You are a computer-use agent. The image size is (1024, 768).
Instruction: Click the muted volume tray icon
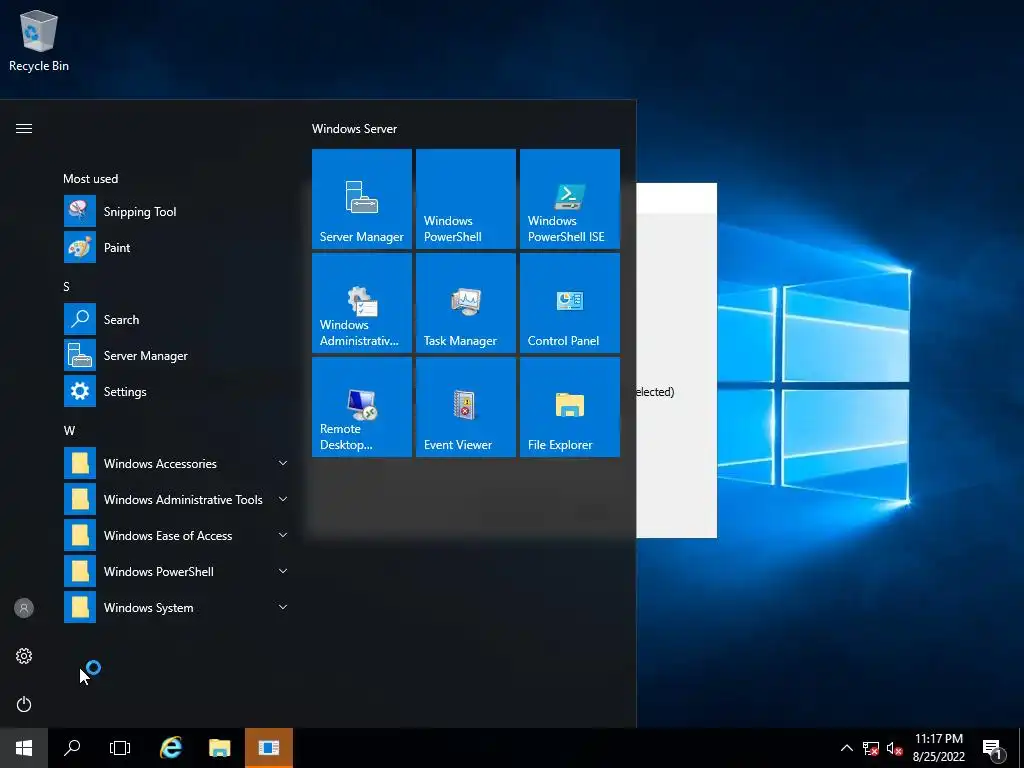[895, 748]
